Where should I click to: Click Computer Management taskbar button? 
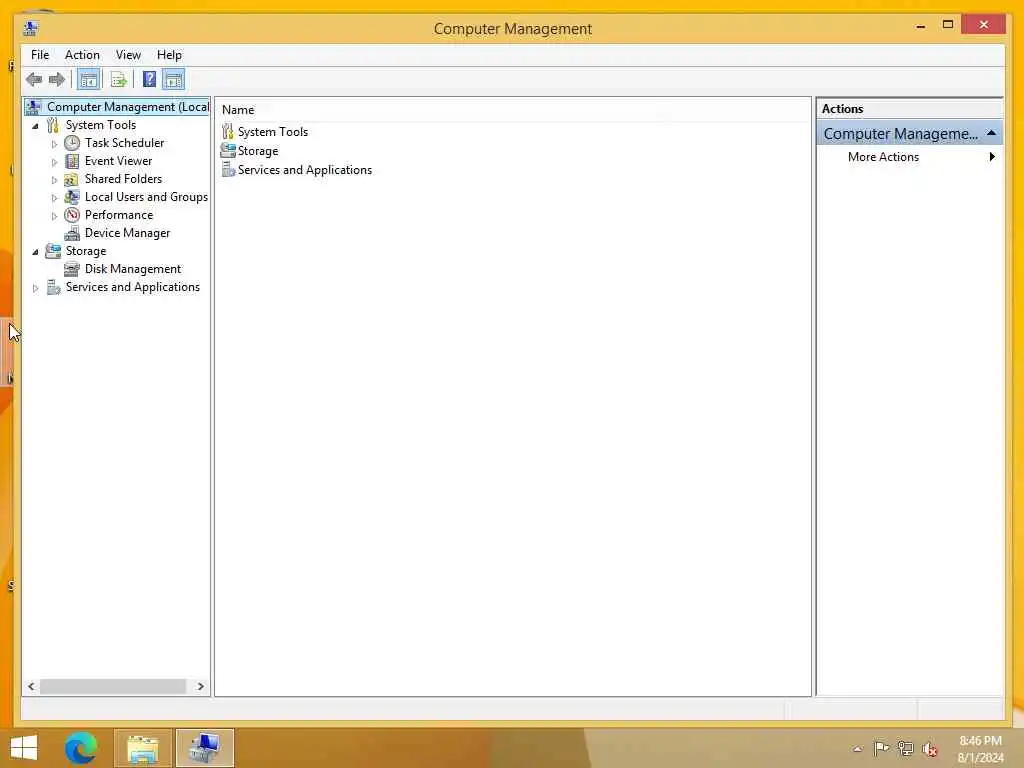pos(204,748)
